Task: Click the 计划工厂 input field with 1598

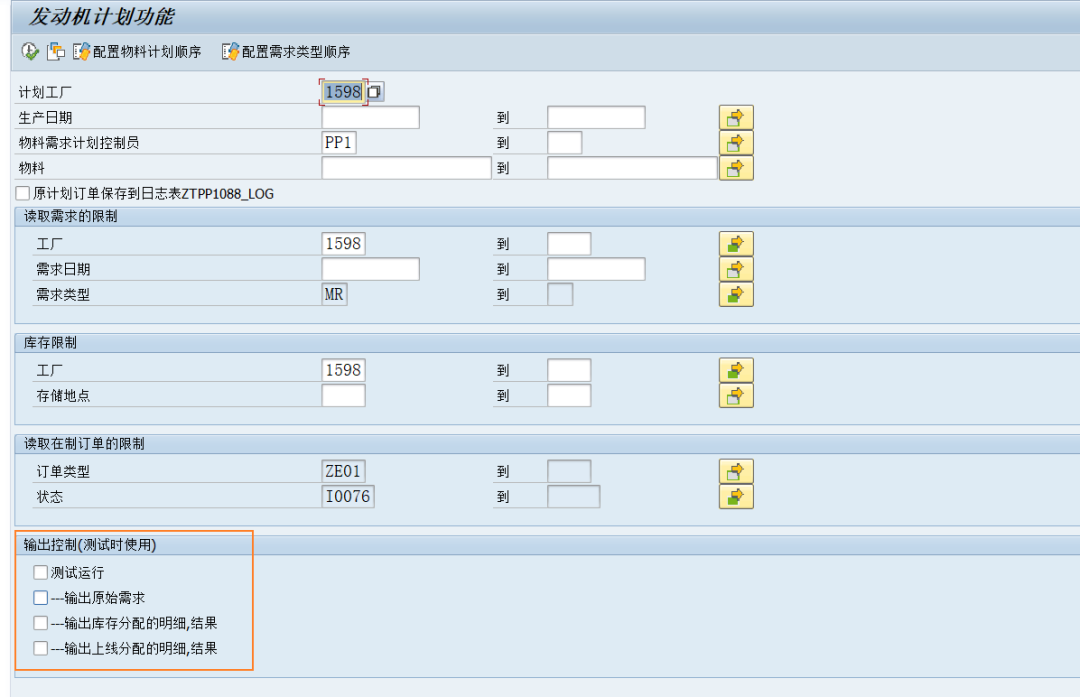Action: [343, 92]
